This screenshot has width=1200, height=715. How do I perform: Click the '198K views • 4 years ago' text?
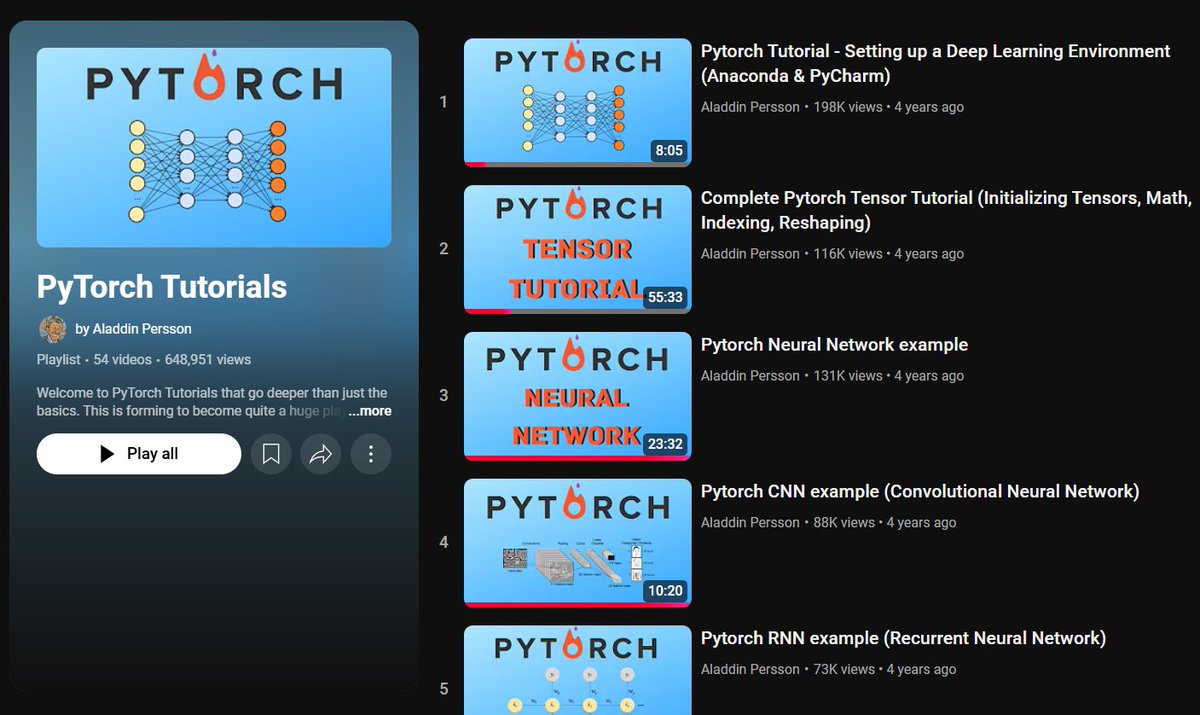pyautogui.click(x=889, y=107)
